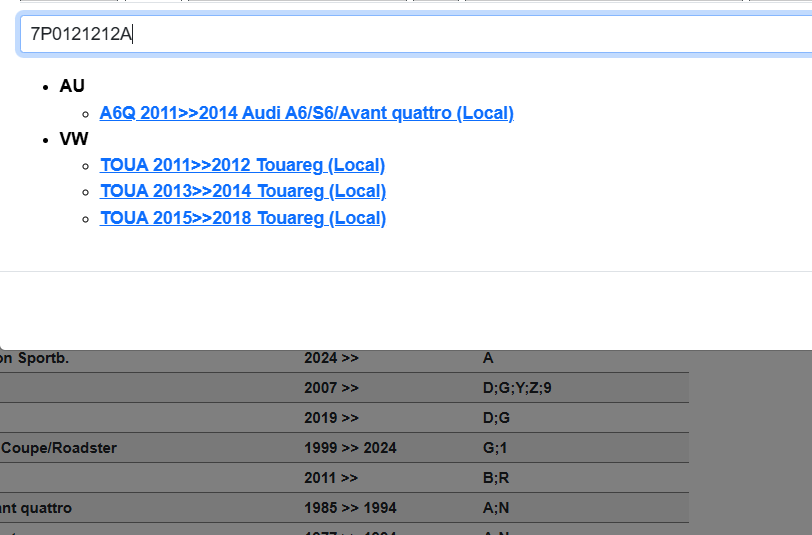Click the B;R code cell
Viewport: 812px width, 535px height.
click(x=495, y=478)
